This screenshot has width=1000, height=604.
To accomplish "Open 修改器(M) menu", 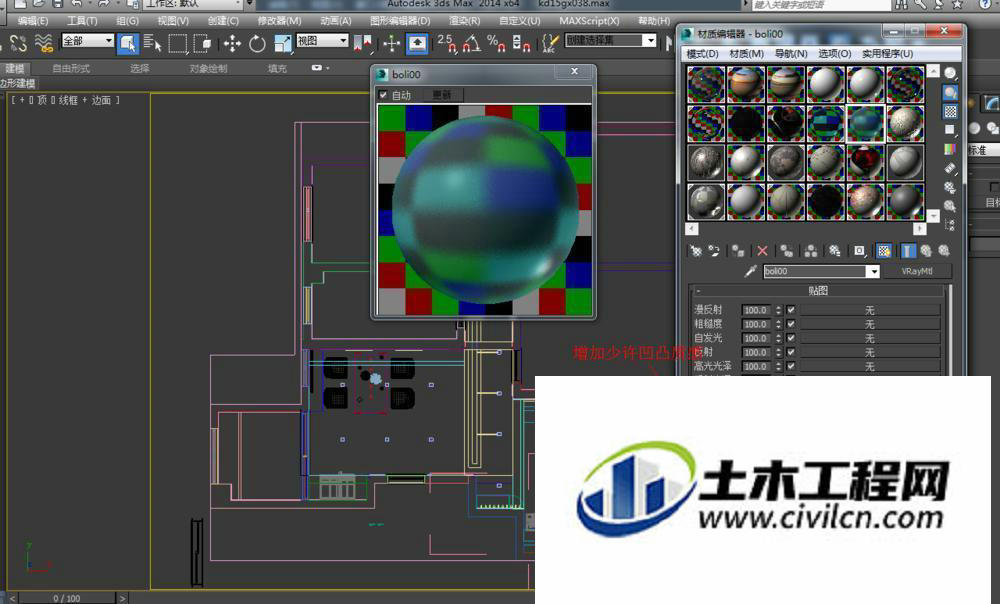I will (279, 21).
